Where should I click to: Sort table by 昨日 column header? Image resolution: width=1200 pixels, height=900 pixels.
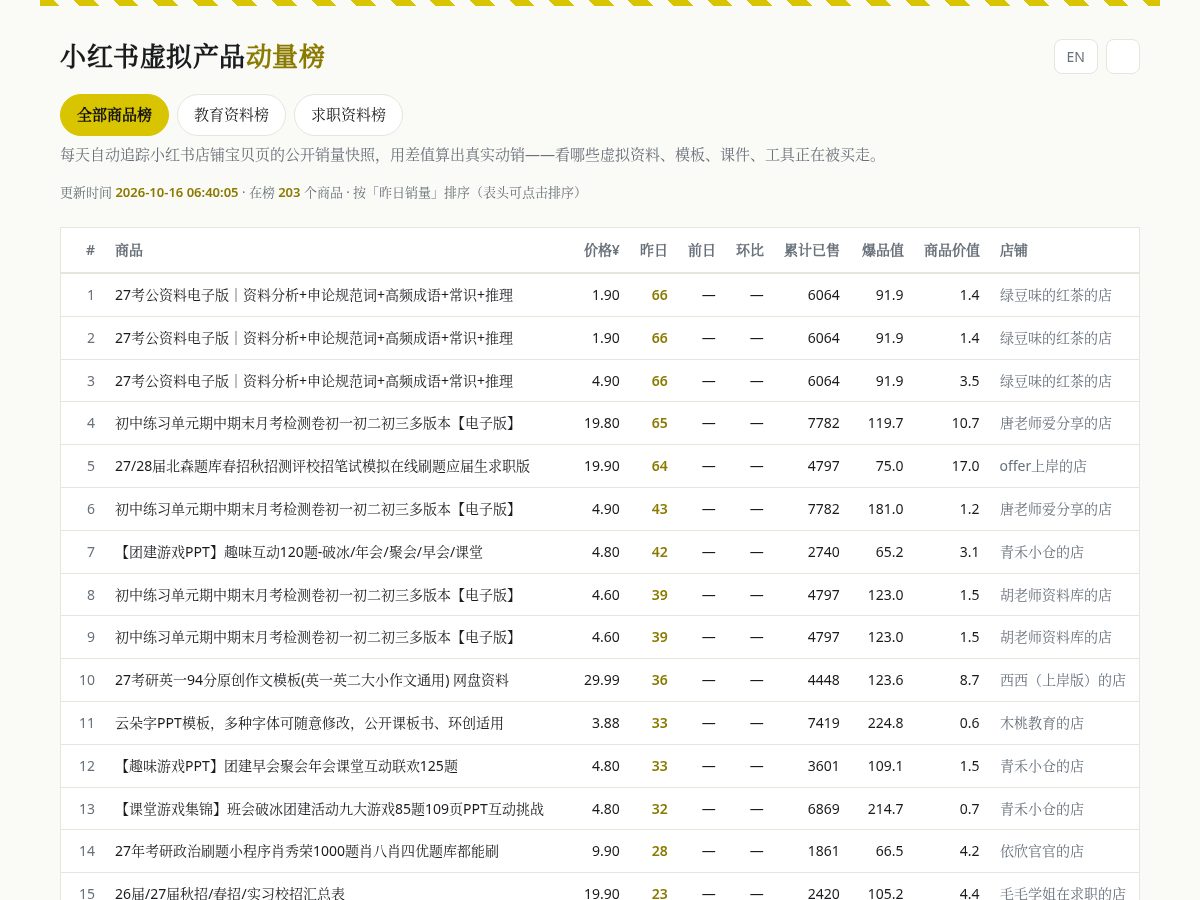pos(654,250)
